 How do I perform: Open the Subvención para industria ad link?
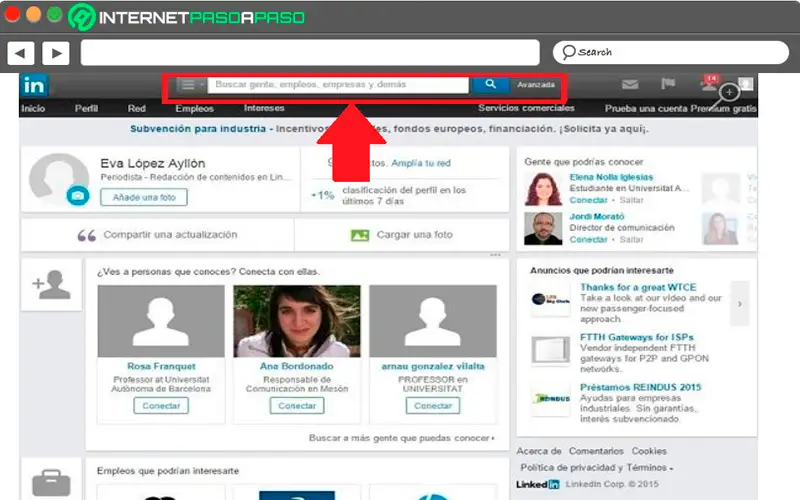[198, 129]
